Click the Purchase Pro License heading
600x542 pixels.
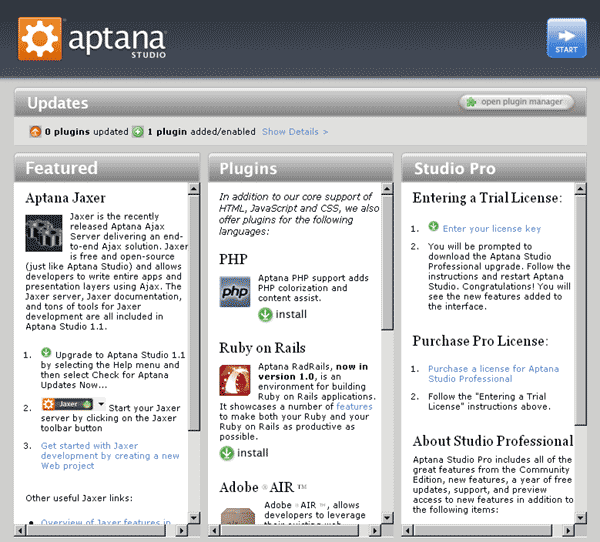[x=481, y=341]
